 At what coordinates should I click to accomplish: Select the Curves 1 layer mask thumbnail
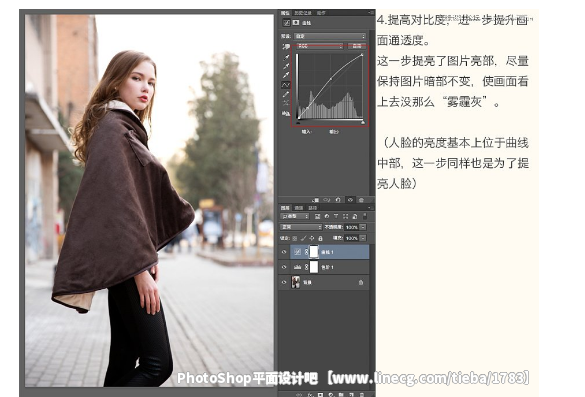click(314, 252)
